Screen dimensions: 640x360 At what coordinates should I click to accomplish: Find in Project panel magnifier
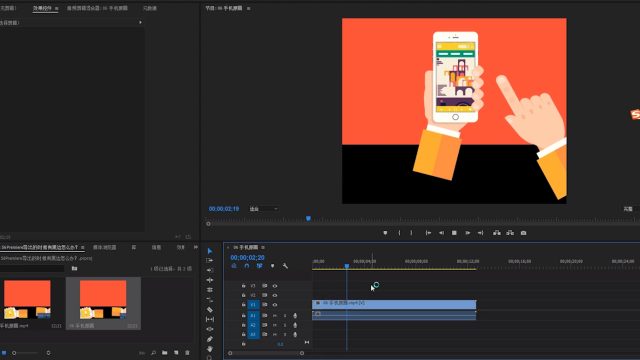153,353
